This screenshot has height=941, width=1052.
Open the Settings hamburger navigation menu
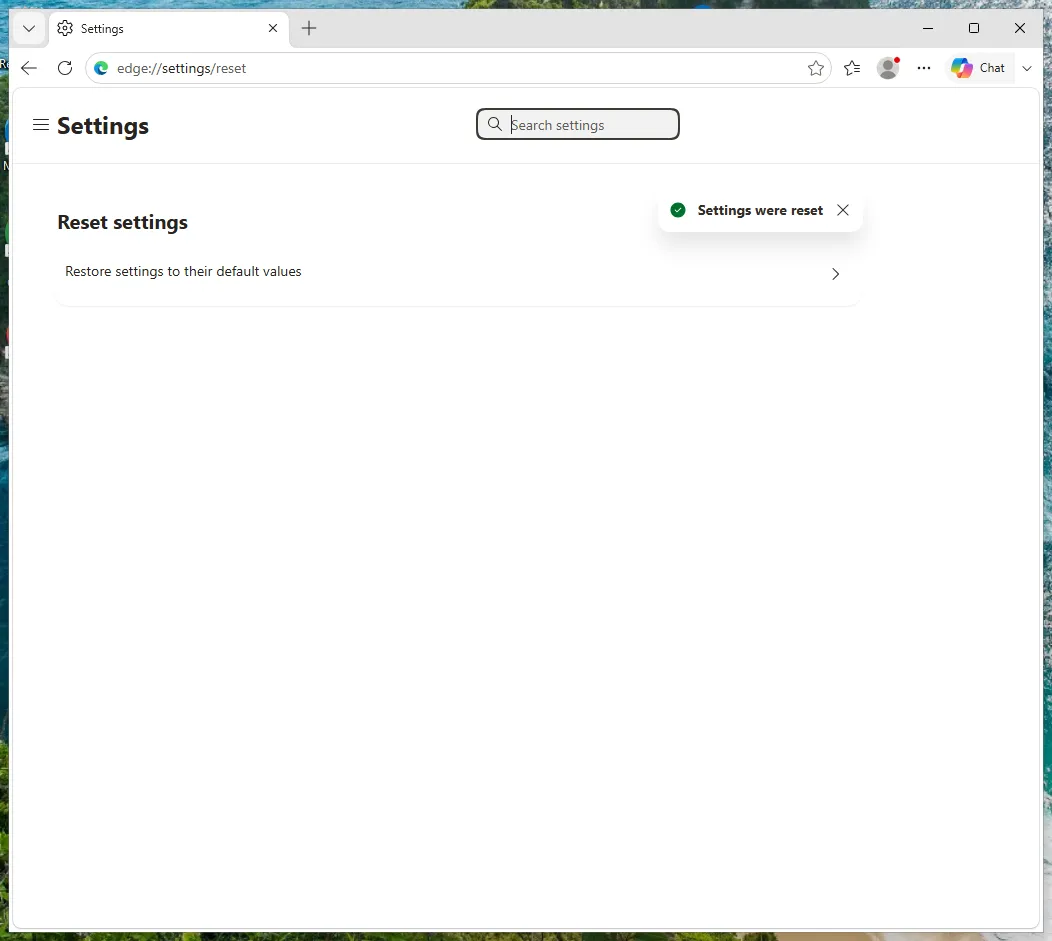click(41, 125)
